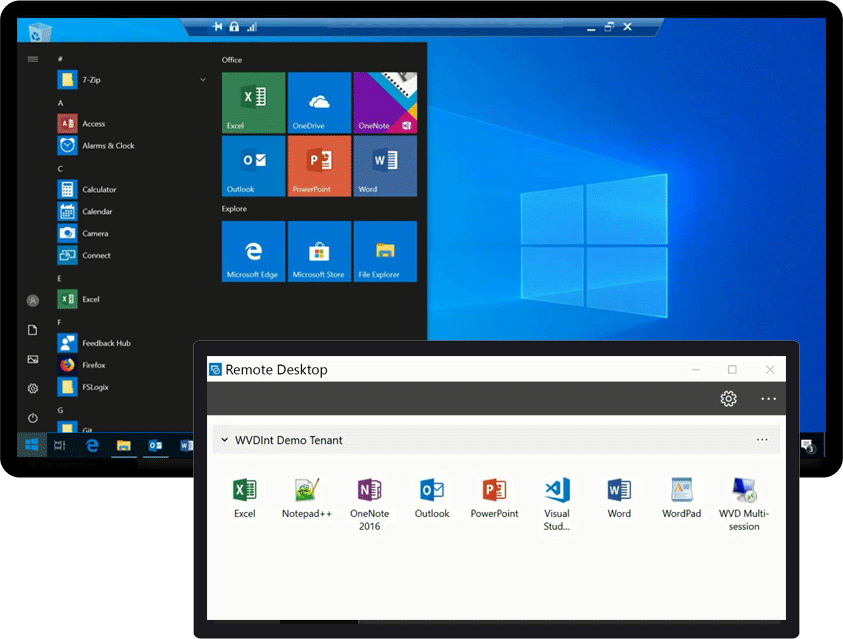Screen dimensions: 843x639
Task: Launch the File Explorer tile under Explore
Action: pyautogui.click(x=385, y=251)
